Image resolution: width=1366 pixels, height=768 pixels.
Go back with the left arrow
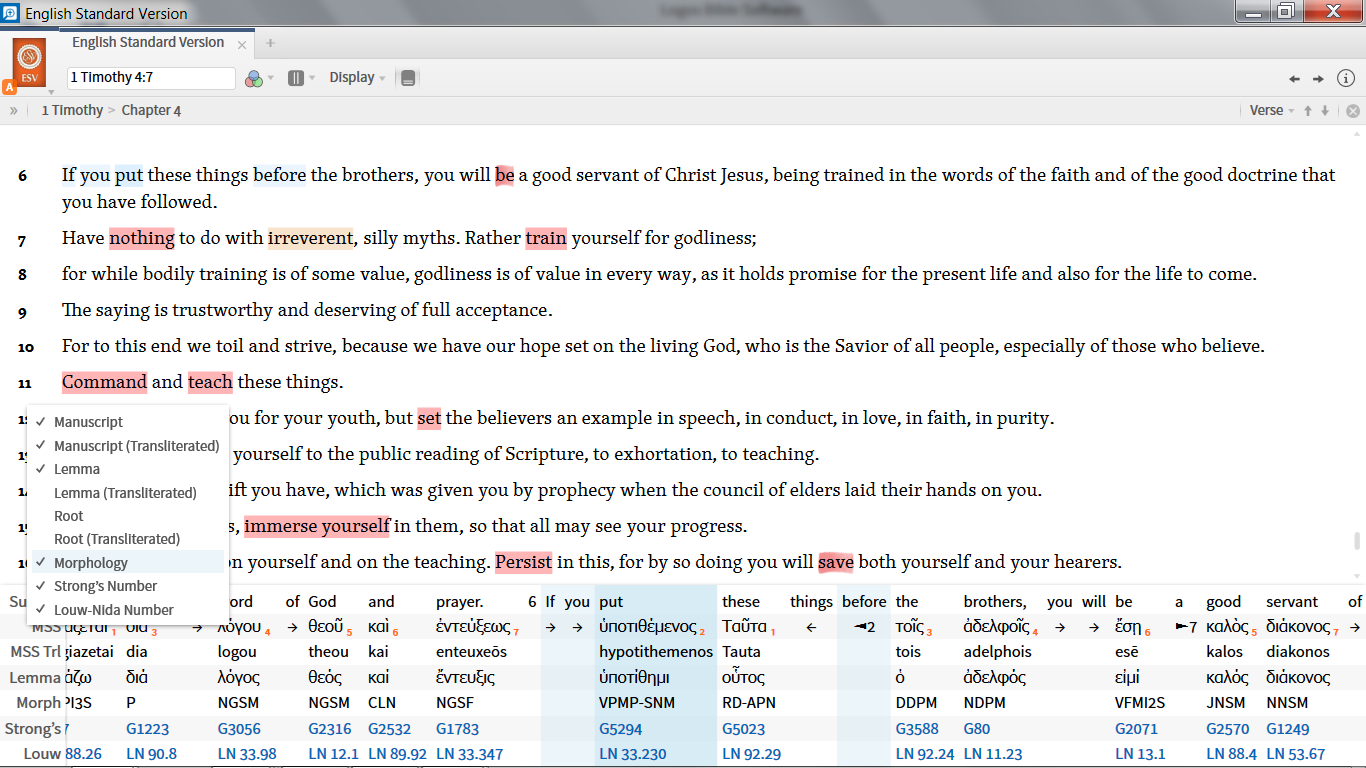click(1294, 78)
